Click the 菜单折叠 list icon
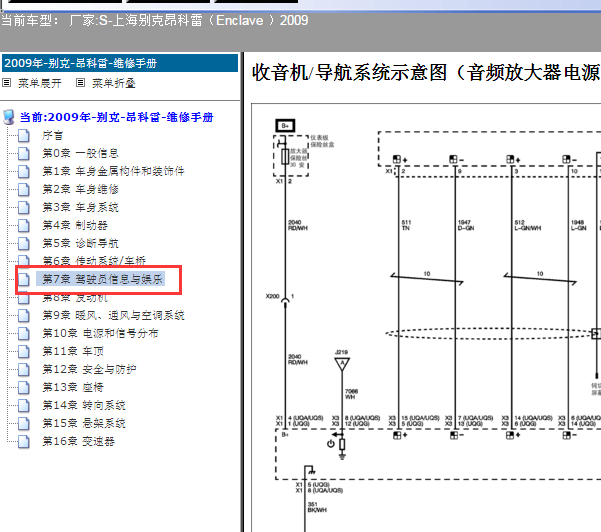The image size is (601, 532). pos(80,83)
